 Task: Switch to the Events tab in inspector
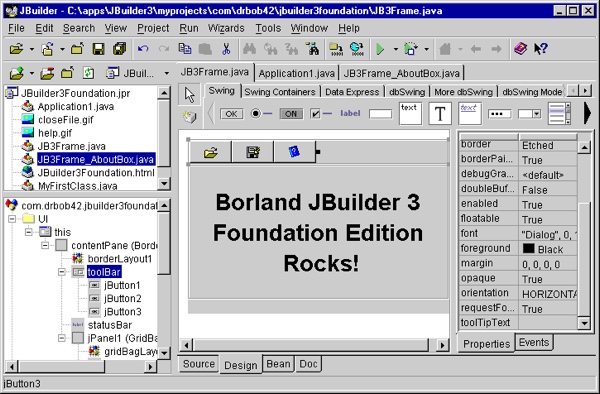click(534, 342)
